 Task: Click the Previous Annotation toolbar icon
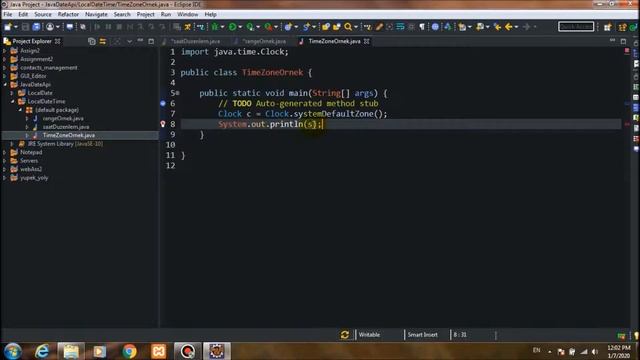(480, 27)
